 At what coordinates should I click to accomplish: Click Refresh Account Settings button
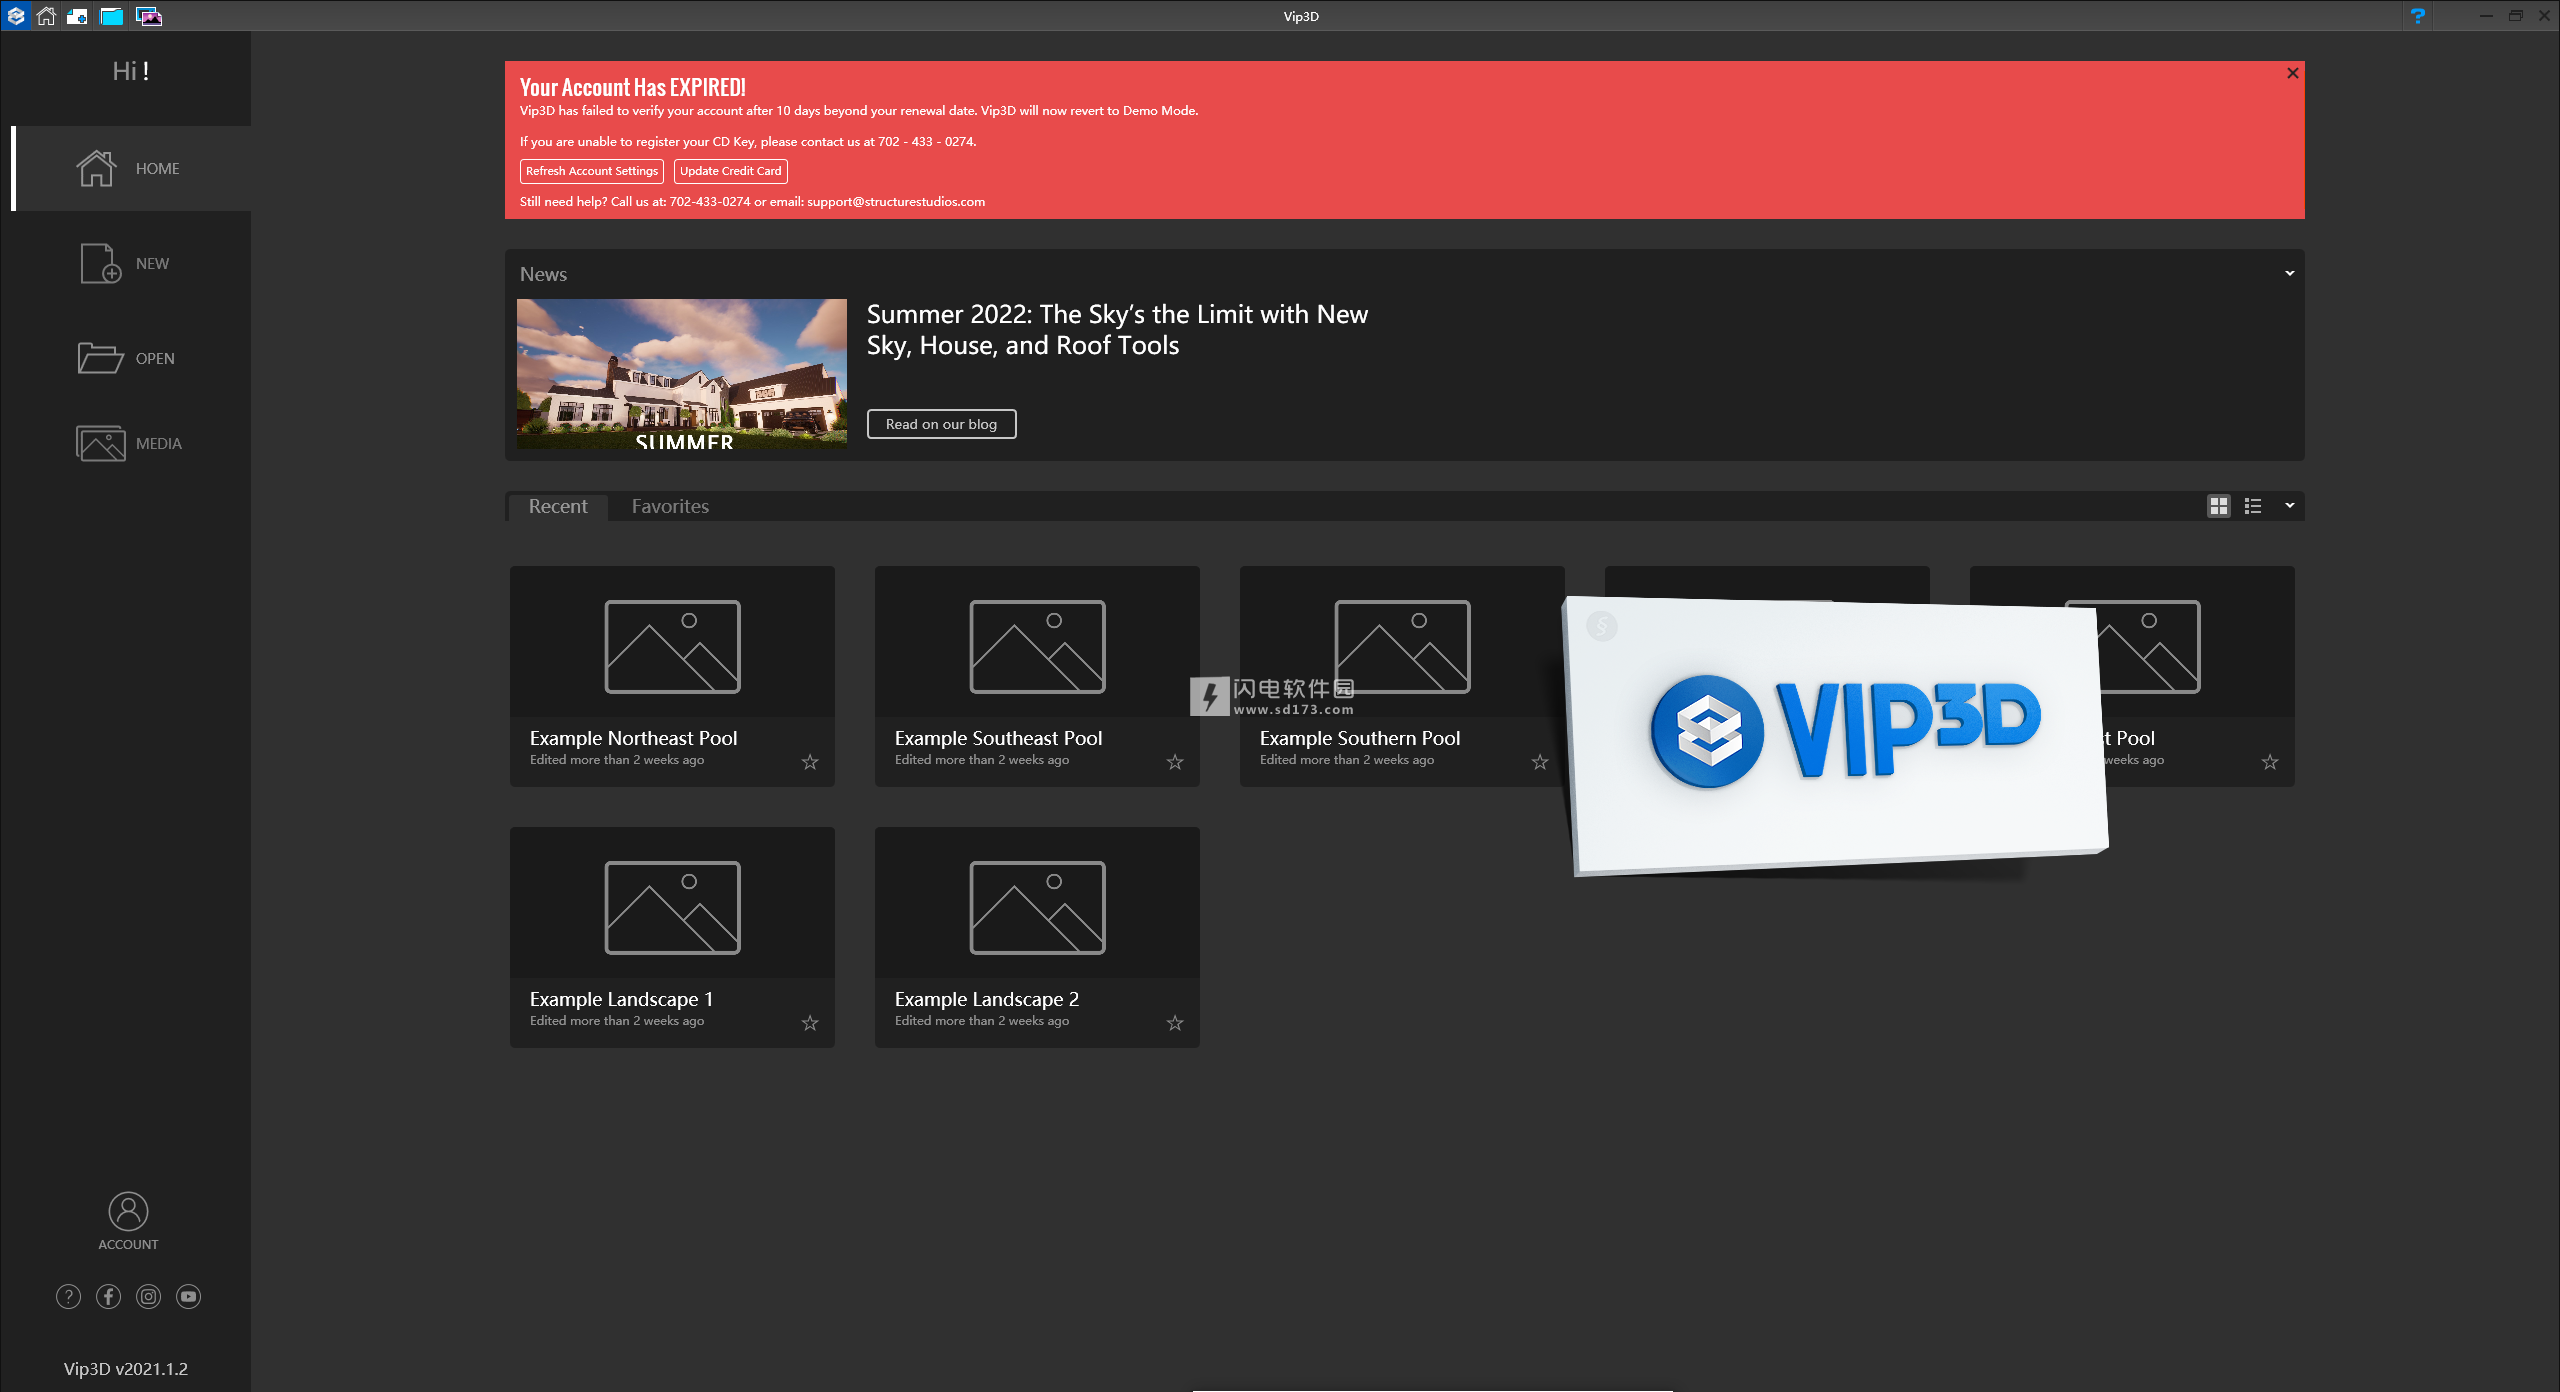click(592, 171)
